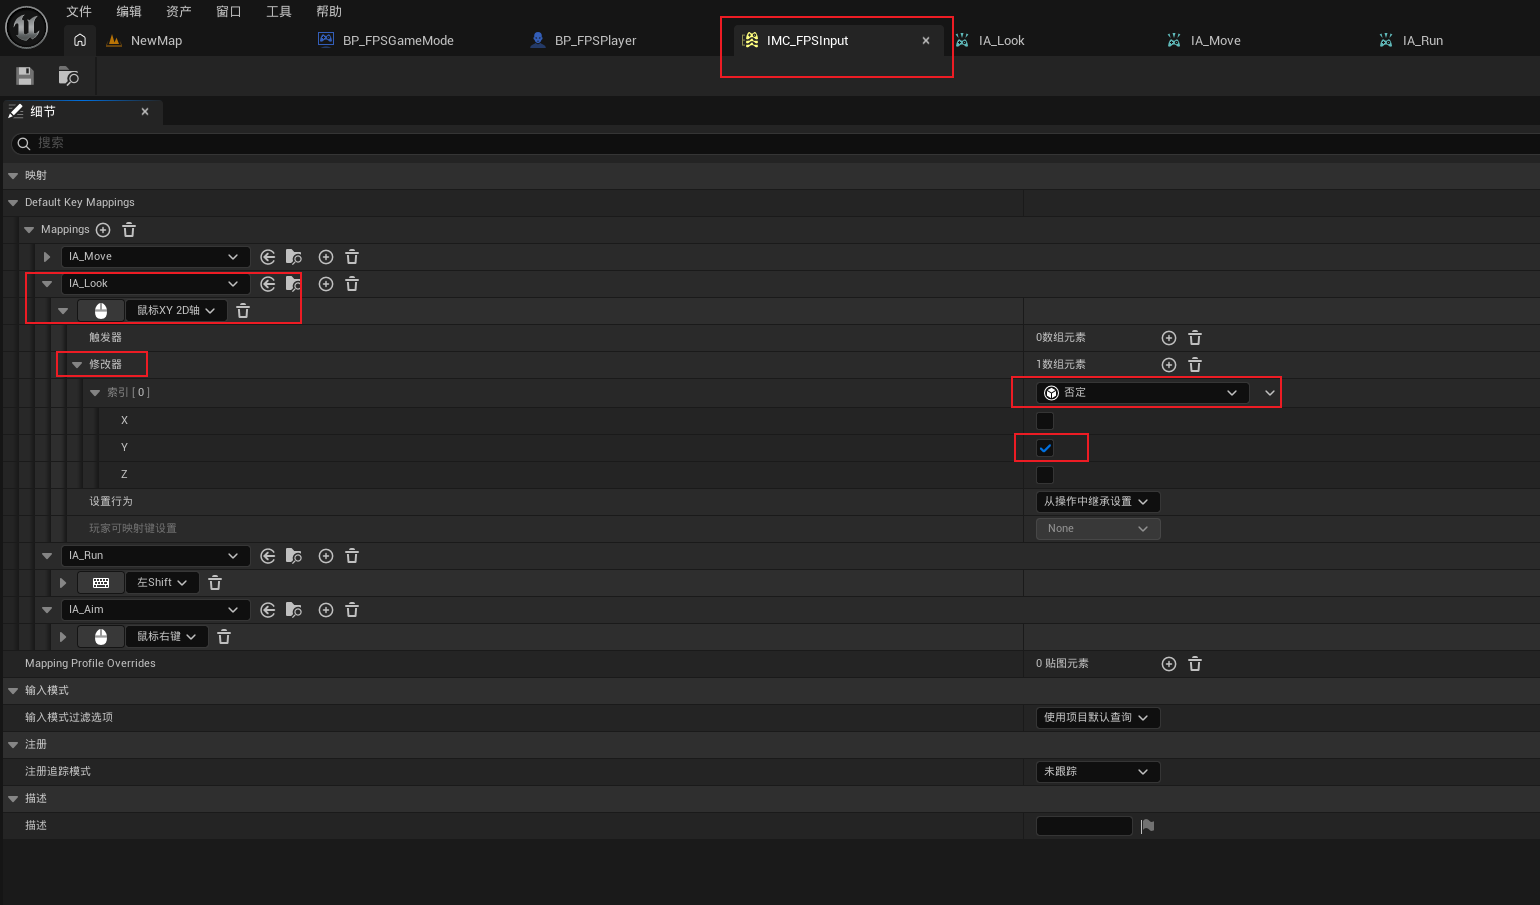Click the 搜索 field in the 细节 panel
This screenshot has width=1540, height=905.
(x=775, y=143)
